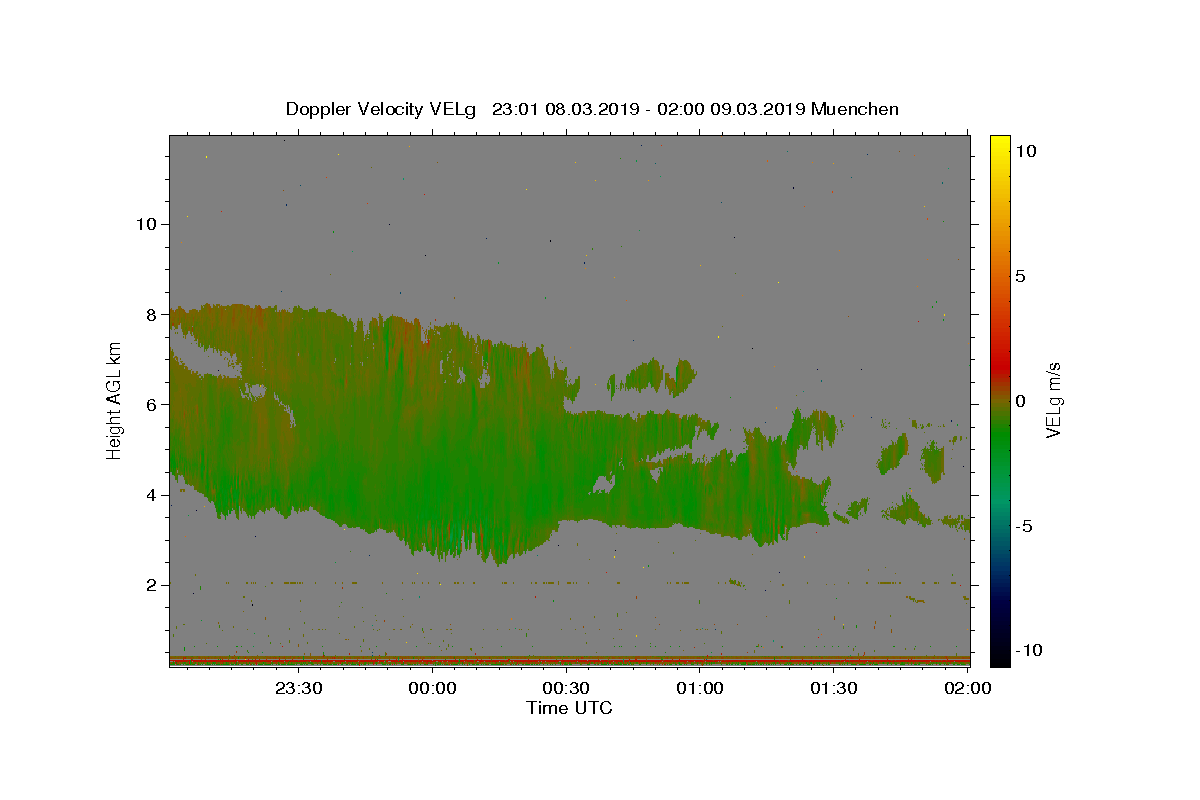
Task: Click the 01:00 time tick label
Action: 700,688
